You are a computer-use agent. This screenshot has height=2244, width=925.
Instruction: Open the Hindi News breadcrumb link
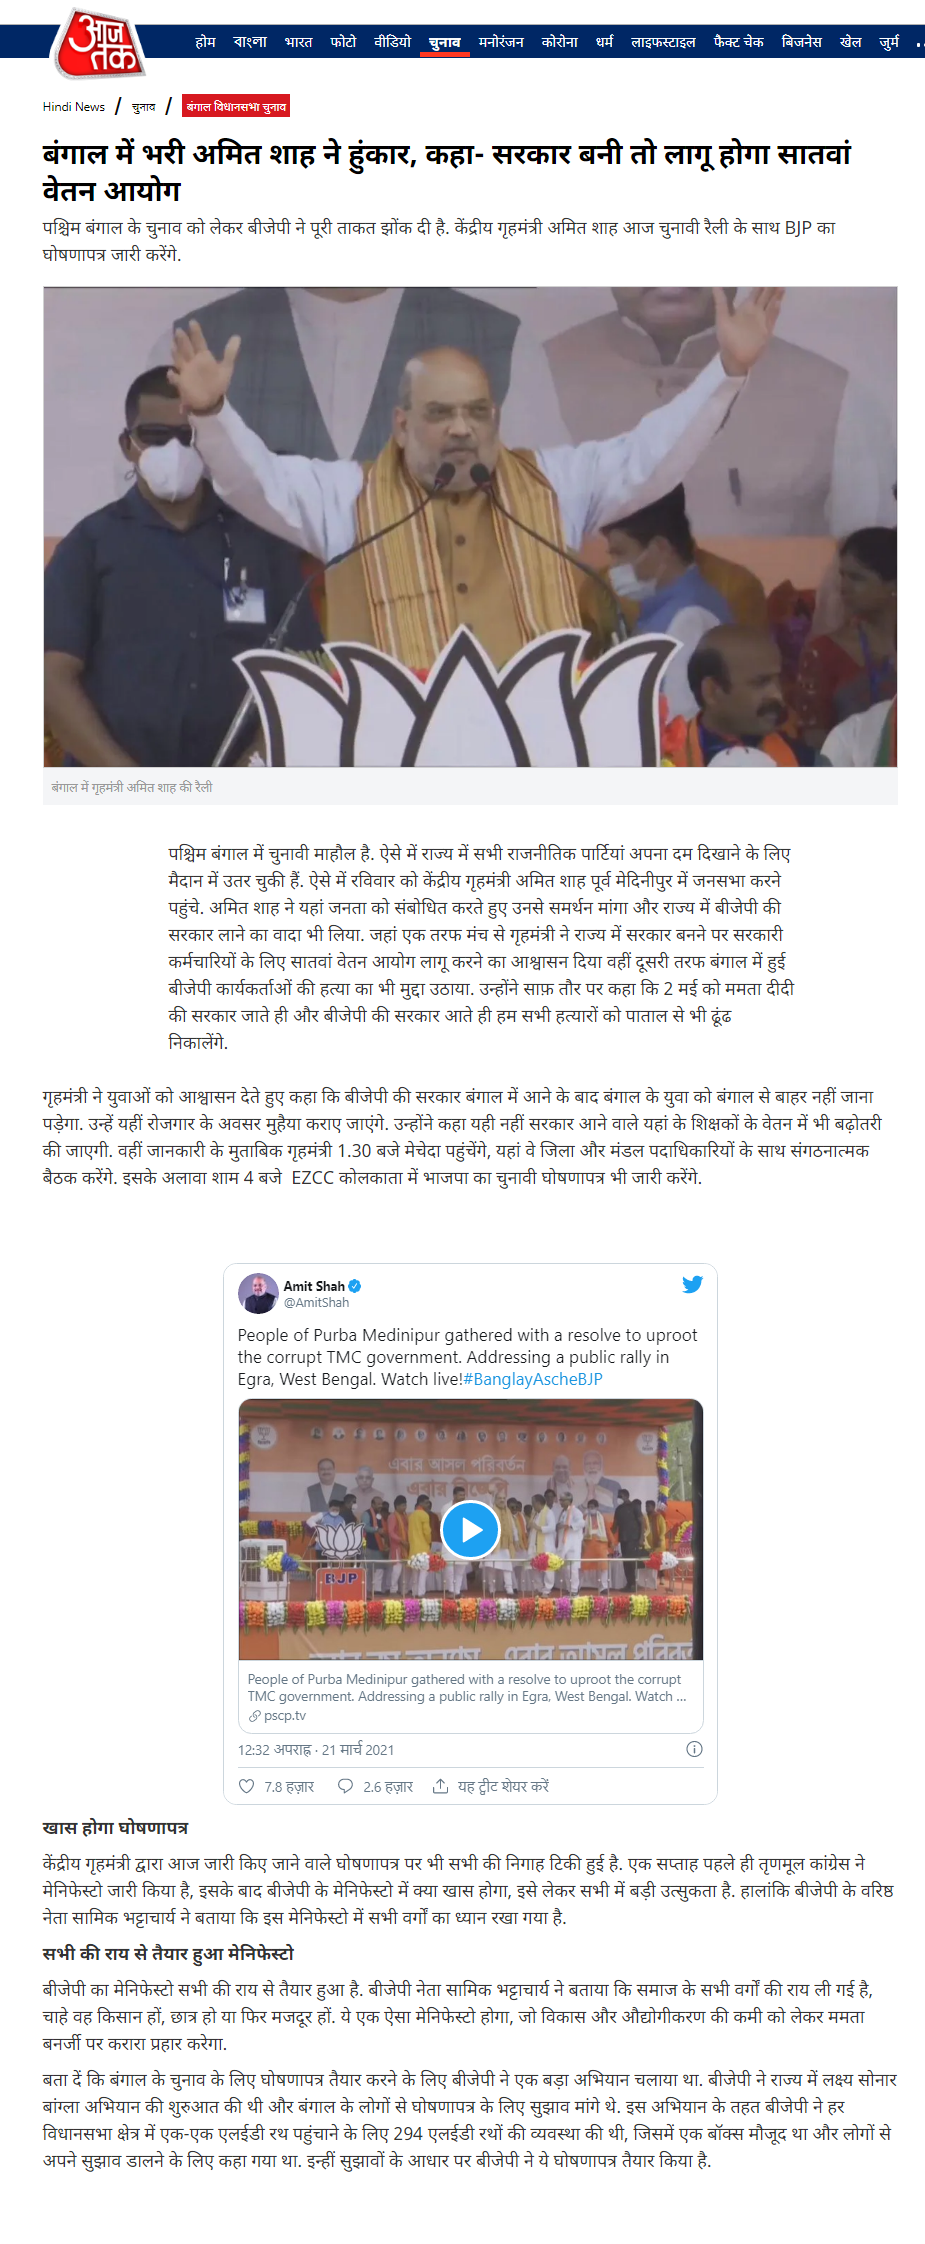[x=74, y=107]
